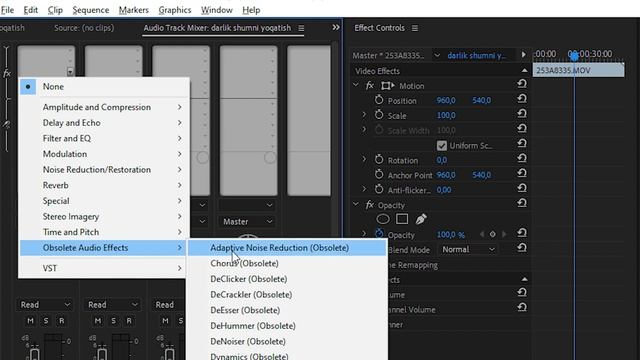Toggle animation stopwatch for Rotation
640x360 pixels.
point(379,160)
